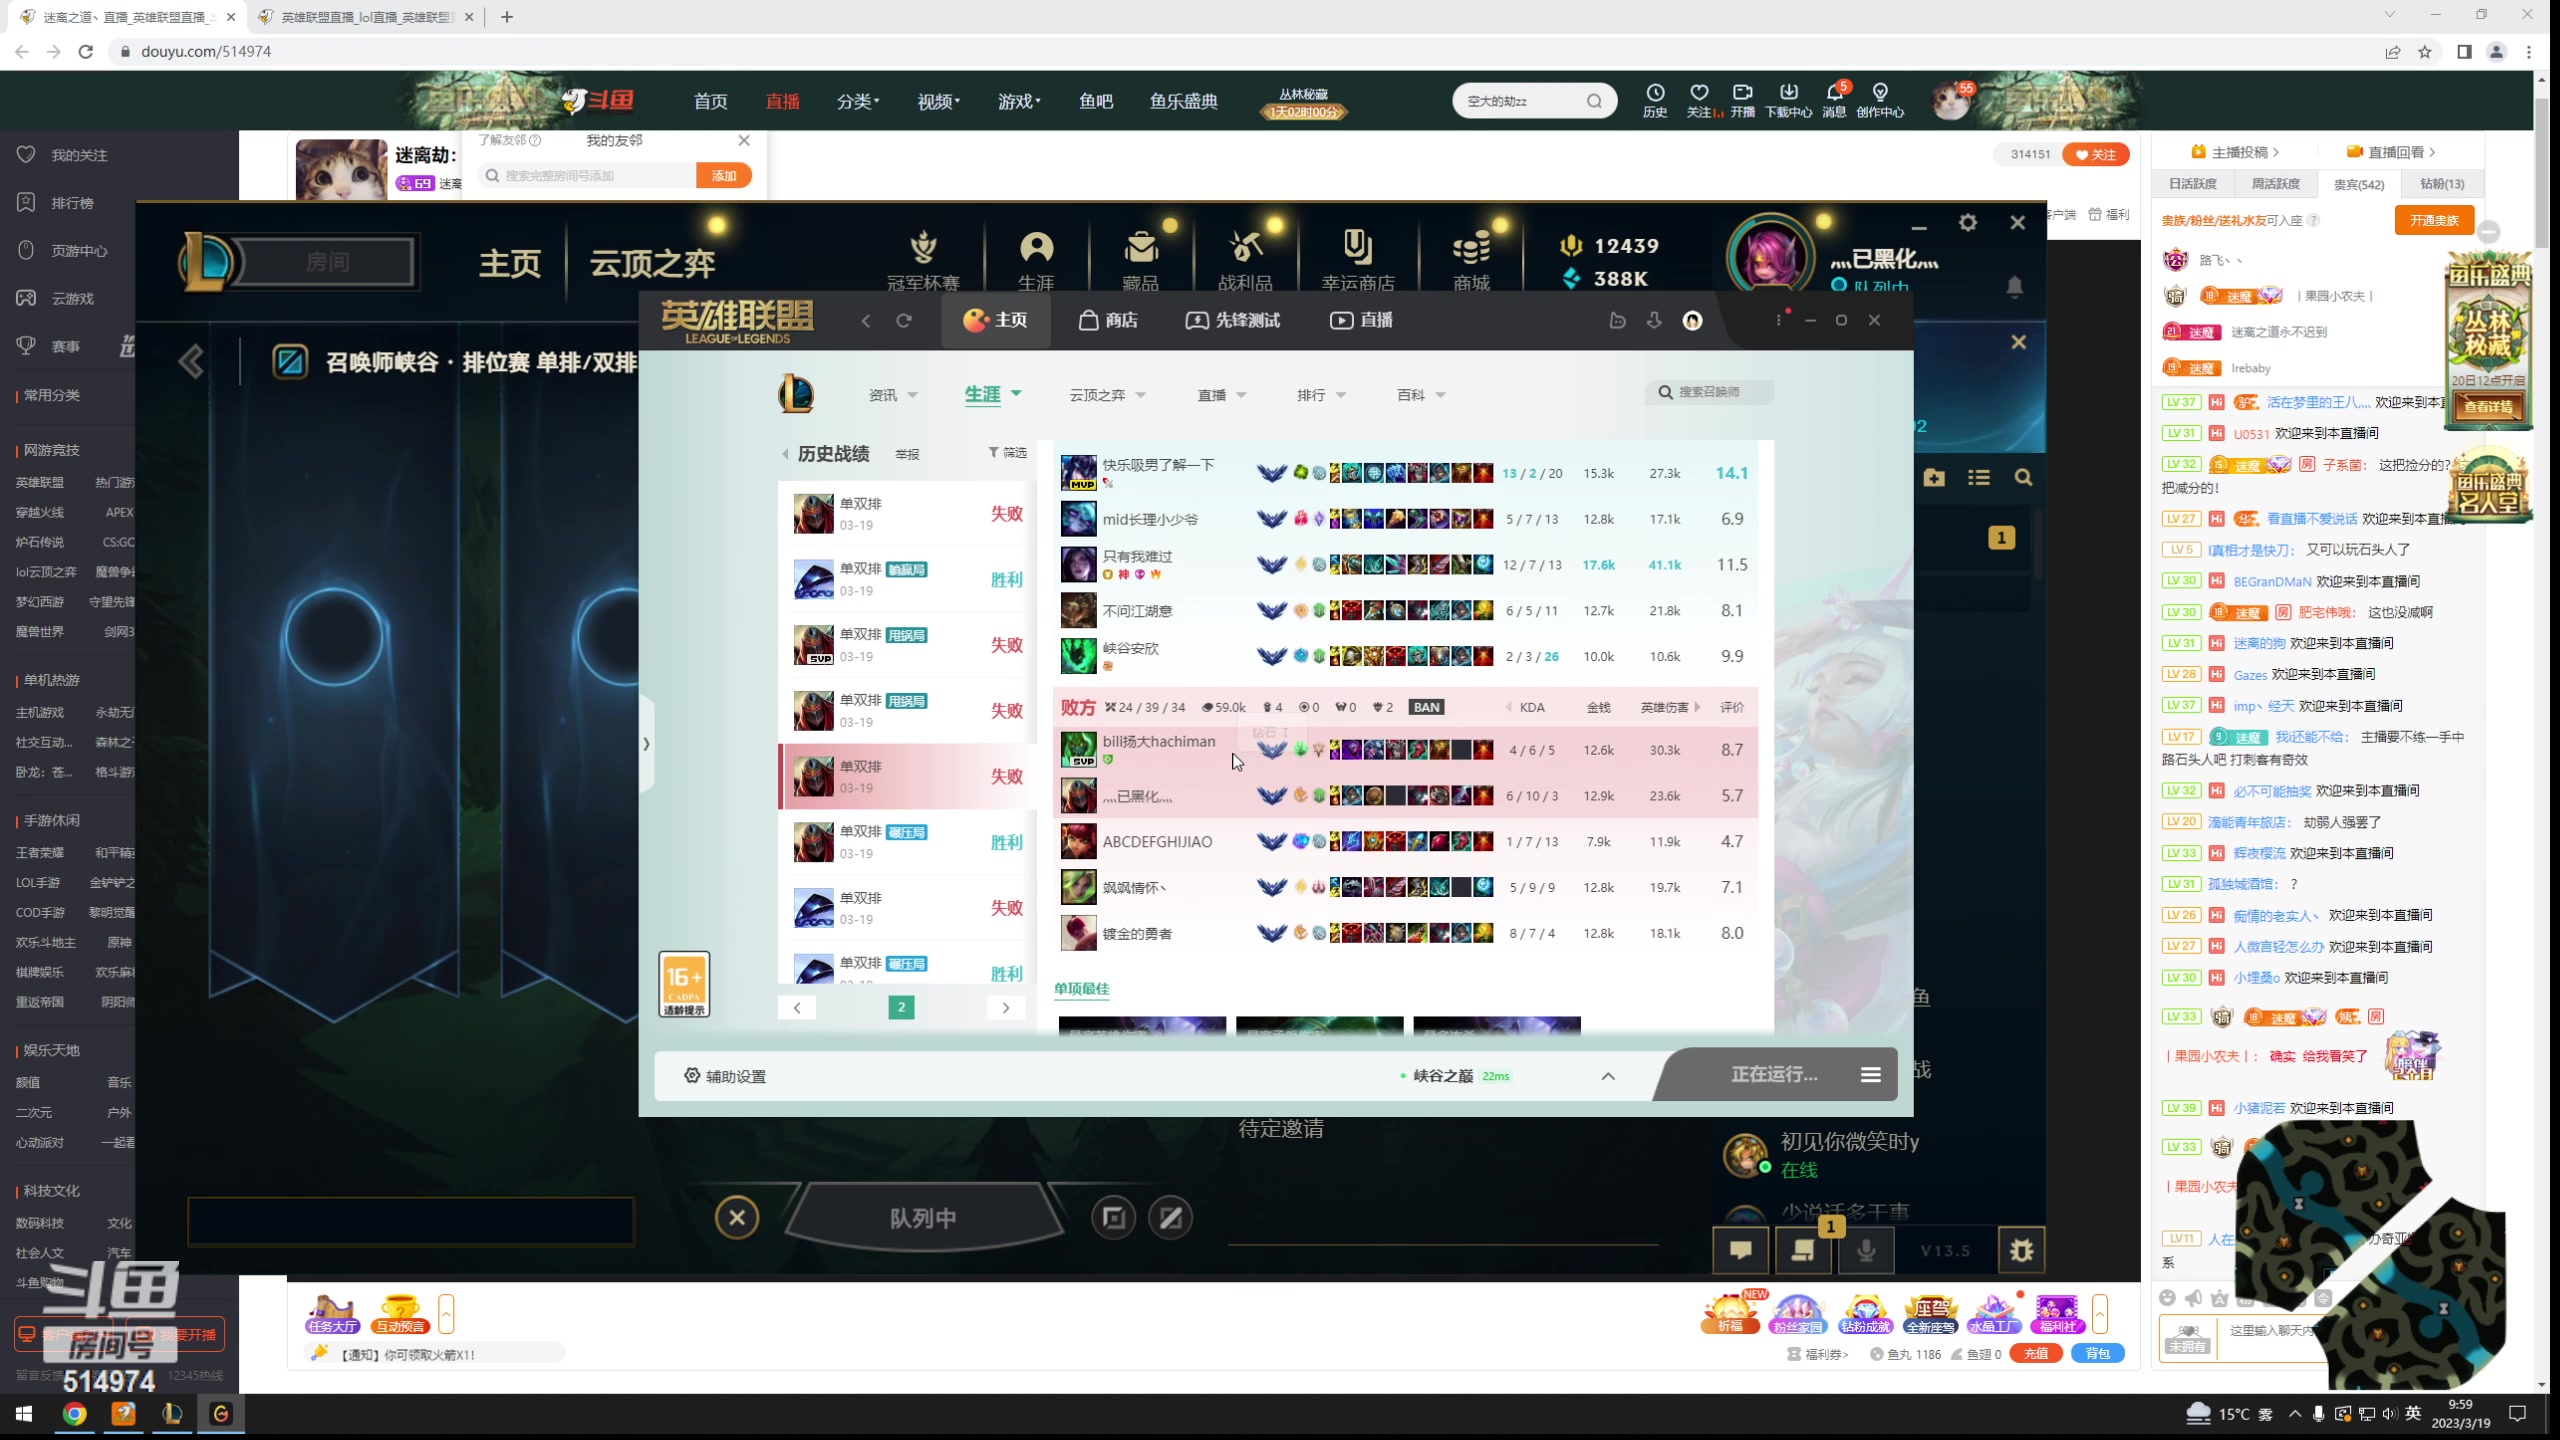Viewport: 2560px width, 1440px height.
Task: Switch to the 直播 live tab in WeGame
Action: tap(1361, 320)
